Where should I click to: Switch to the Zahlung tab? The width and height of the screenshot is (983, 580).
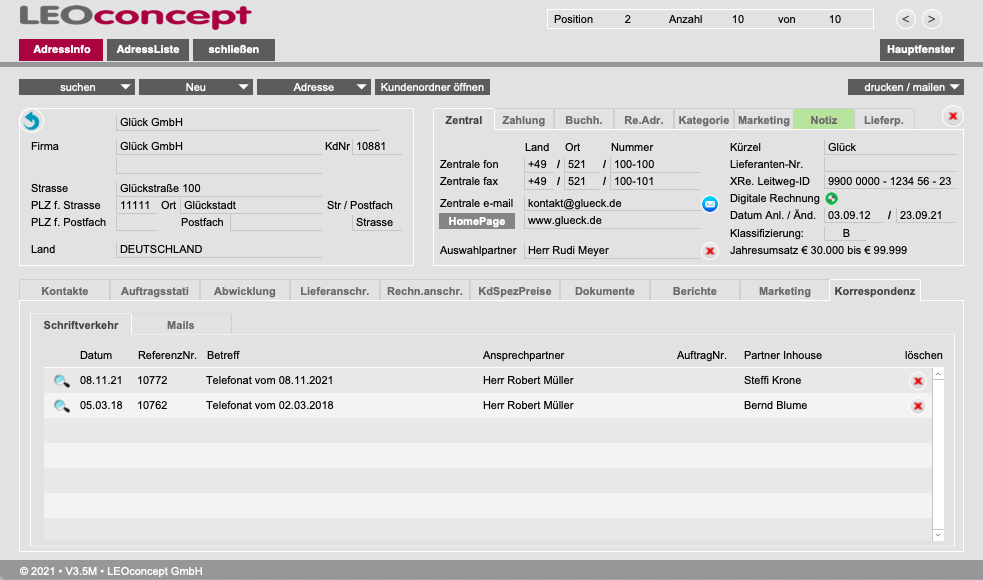(x=524, y=120)
